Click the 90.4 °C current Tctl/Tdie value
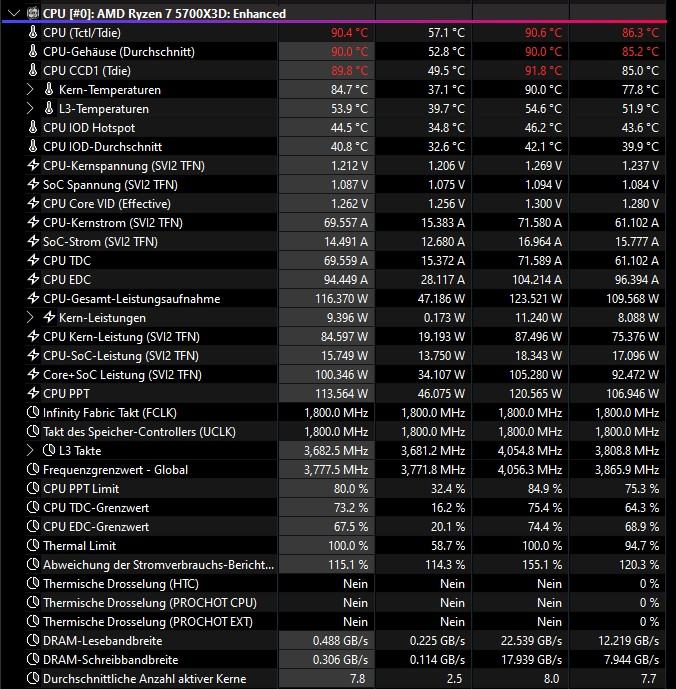Viewport: 676px width, 689px height. (x=349, y=33)
